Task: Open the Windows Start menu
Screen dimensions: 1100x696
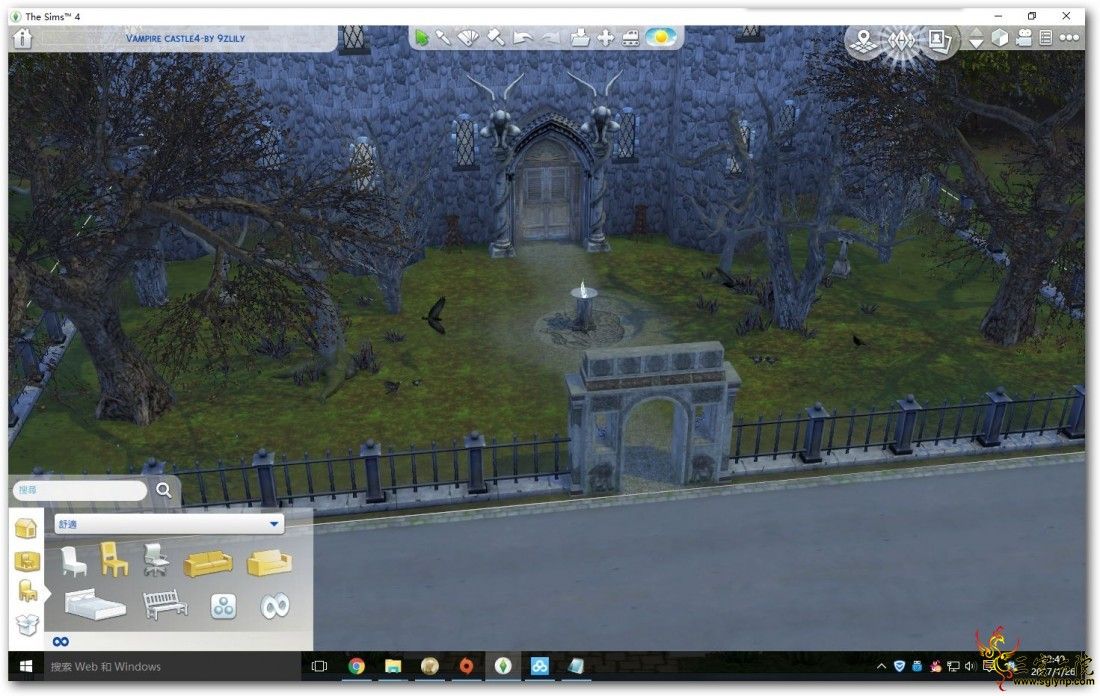Action: (26, 667)
